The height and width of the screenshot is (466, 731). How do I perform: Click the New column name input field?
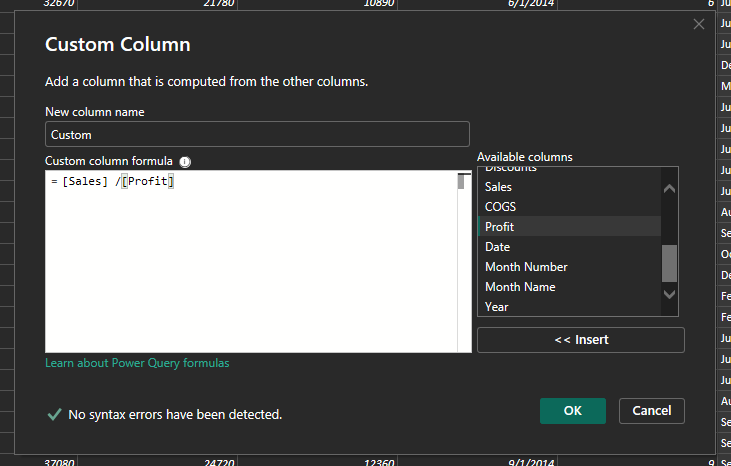tap(257, 134)
